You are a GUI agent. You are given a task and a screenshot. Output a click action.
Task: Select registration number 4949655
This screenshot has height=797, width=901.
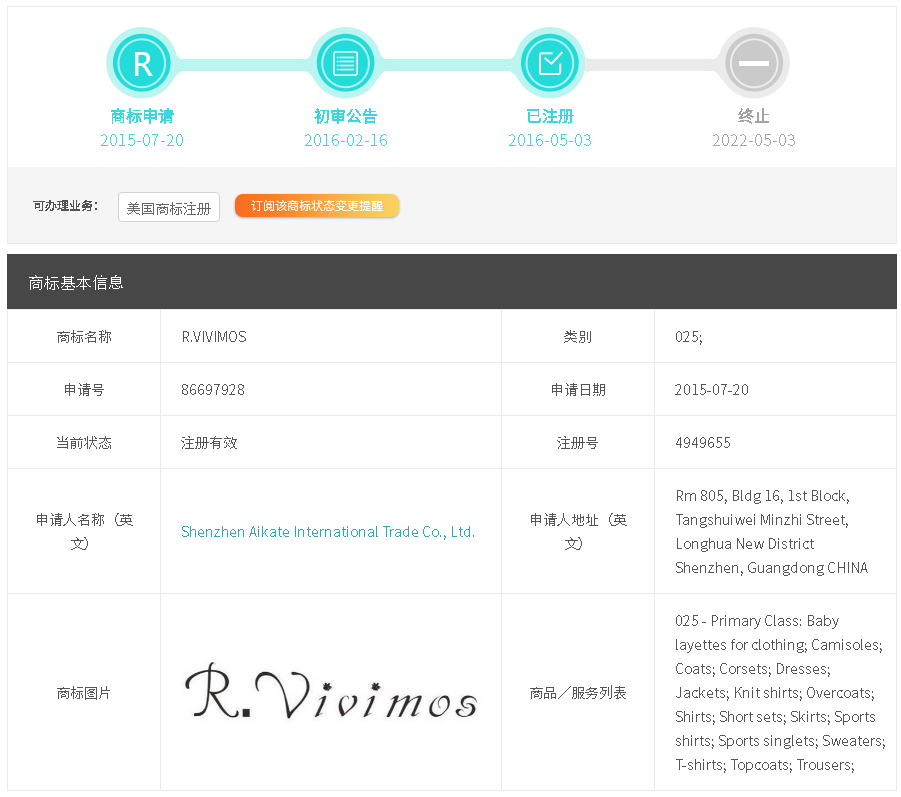(703, 442)
